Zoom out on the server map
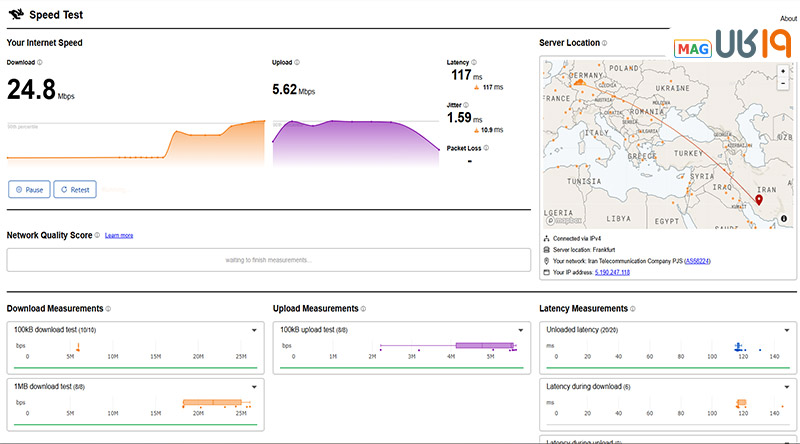The height and width of the screenshot is (444, 800). click(782, 84)
